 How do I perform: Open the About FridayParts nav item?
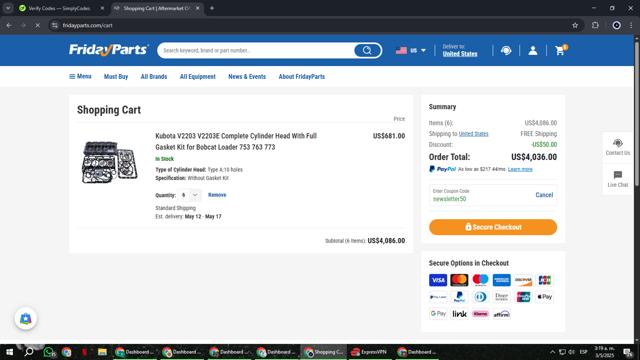pyautogui.click(x=302, y=77)
